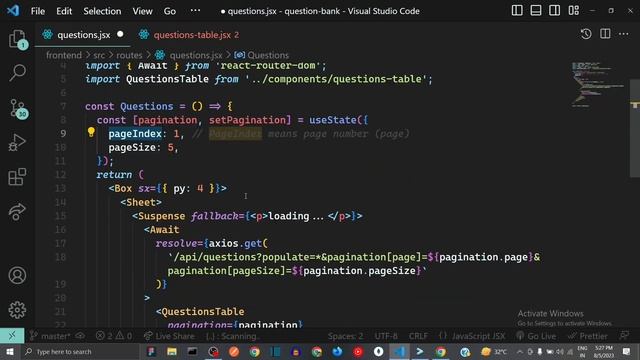Click the lightbulb code action on line 9
Screen dimensions: 640x360
click(x=91, y=132)
